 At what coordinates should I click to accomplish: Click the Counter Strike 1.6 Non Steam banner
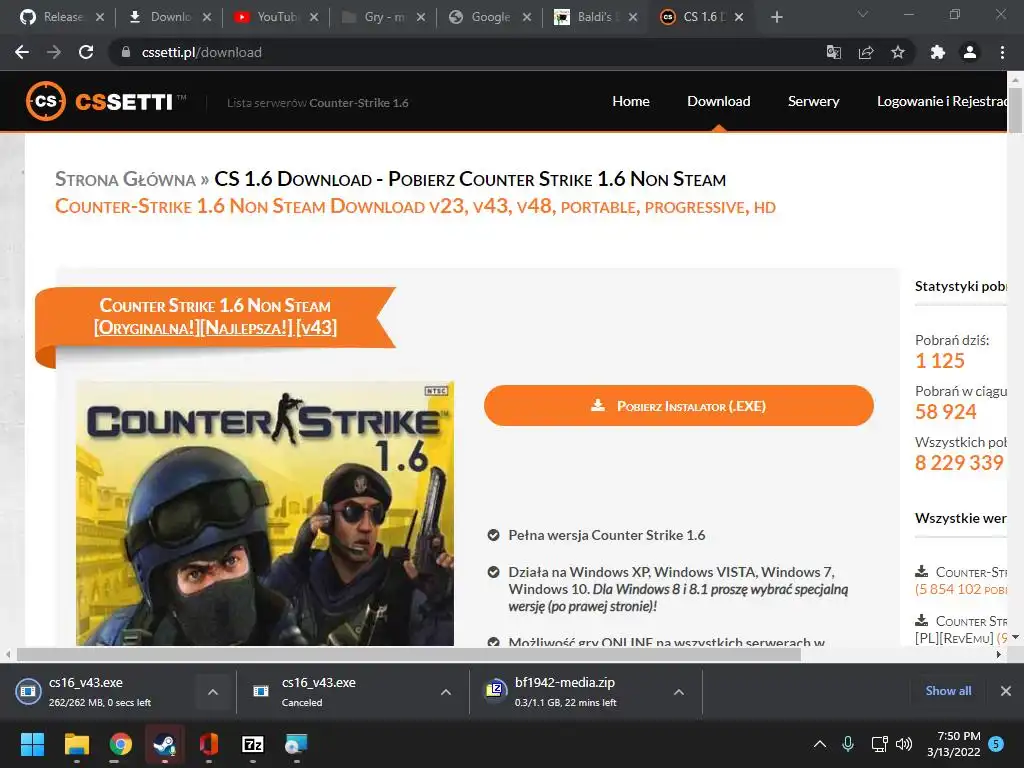[x=216, y=317]
